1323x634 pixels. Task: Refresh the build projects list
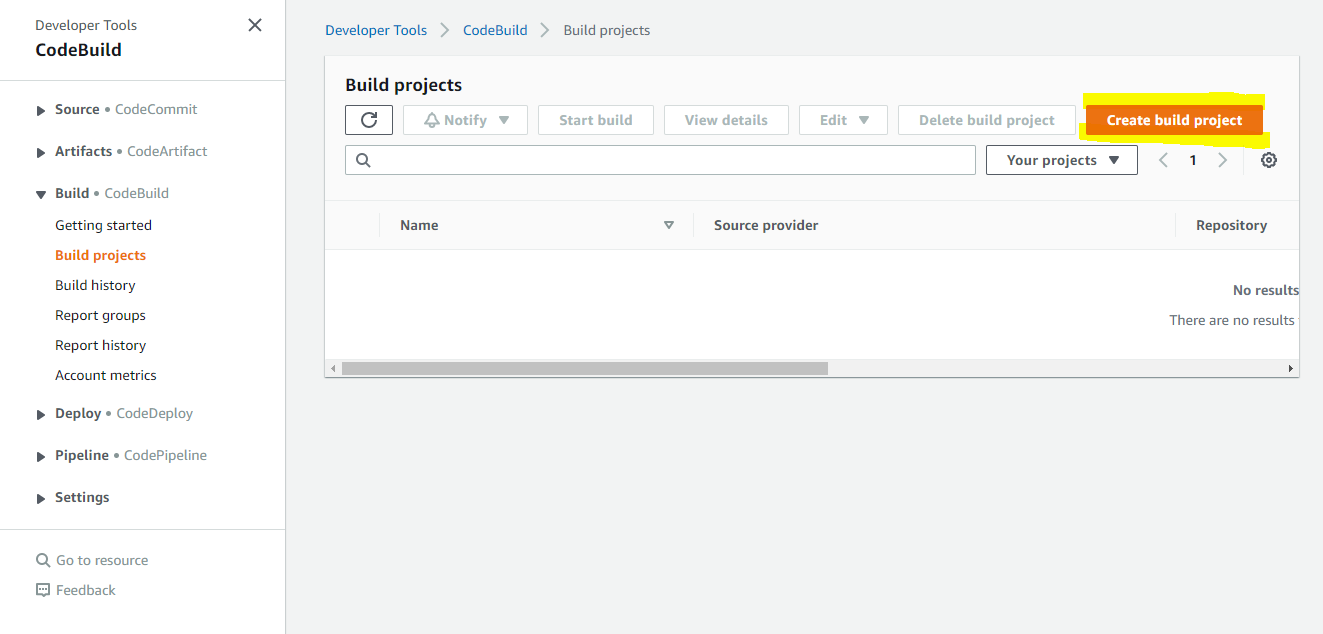pyautogui.click(x=369, y=120)
